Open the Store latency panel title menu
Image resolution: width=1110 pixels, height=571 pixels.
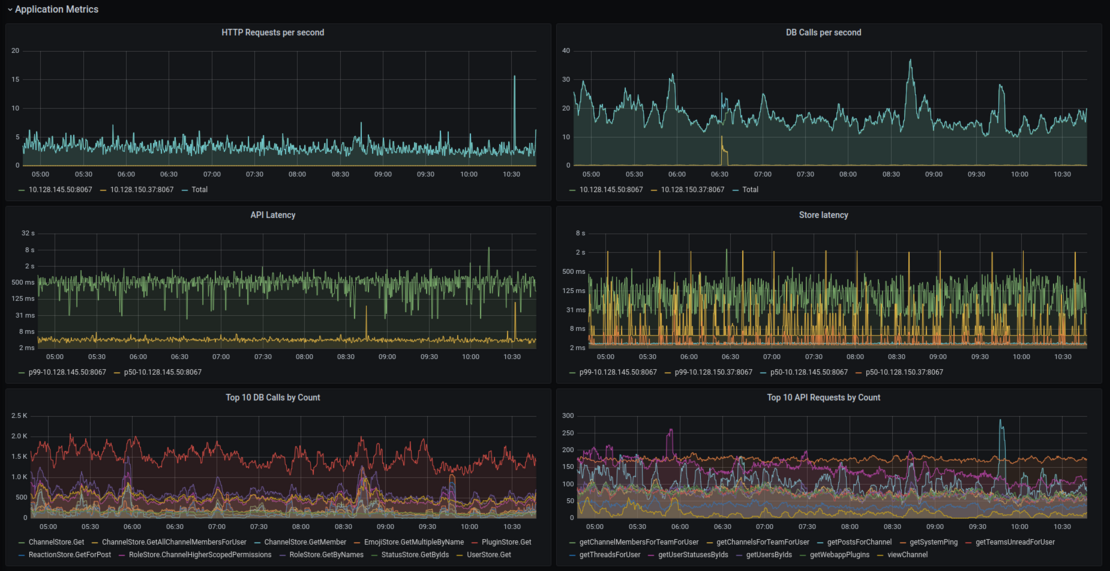[823, 215]
